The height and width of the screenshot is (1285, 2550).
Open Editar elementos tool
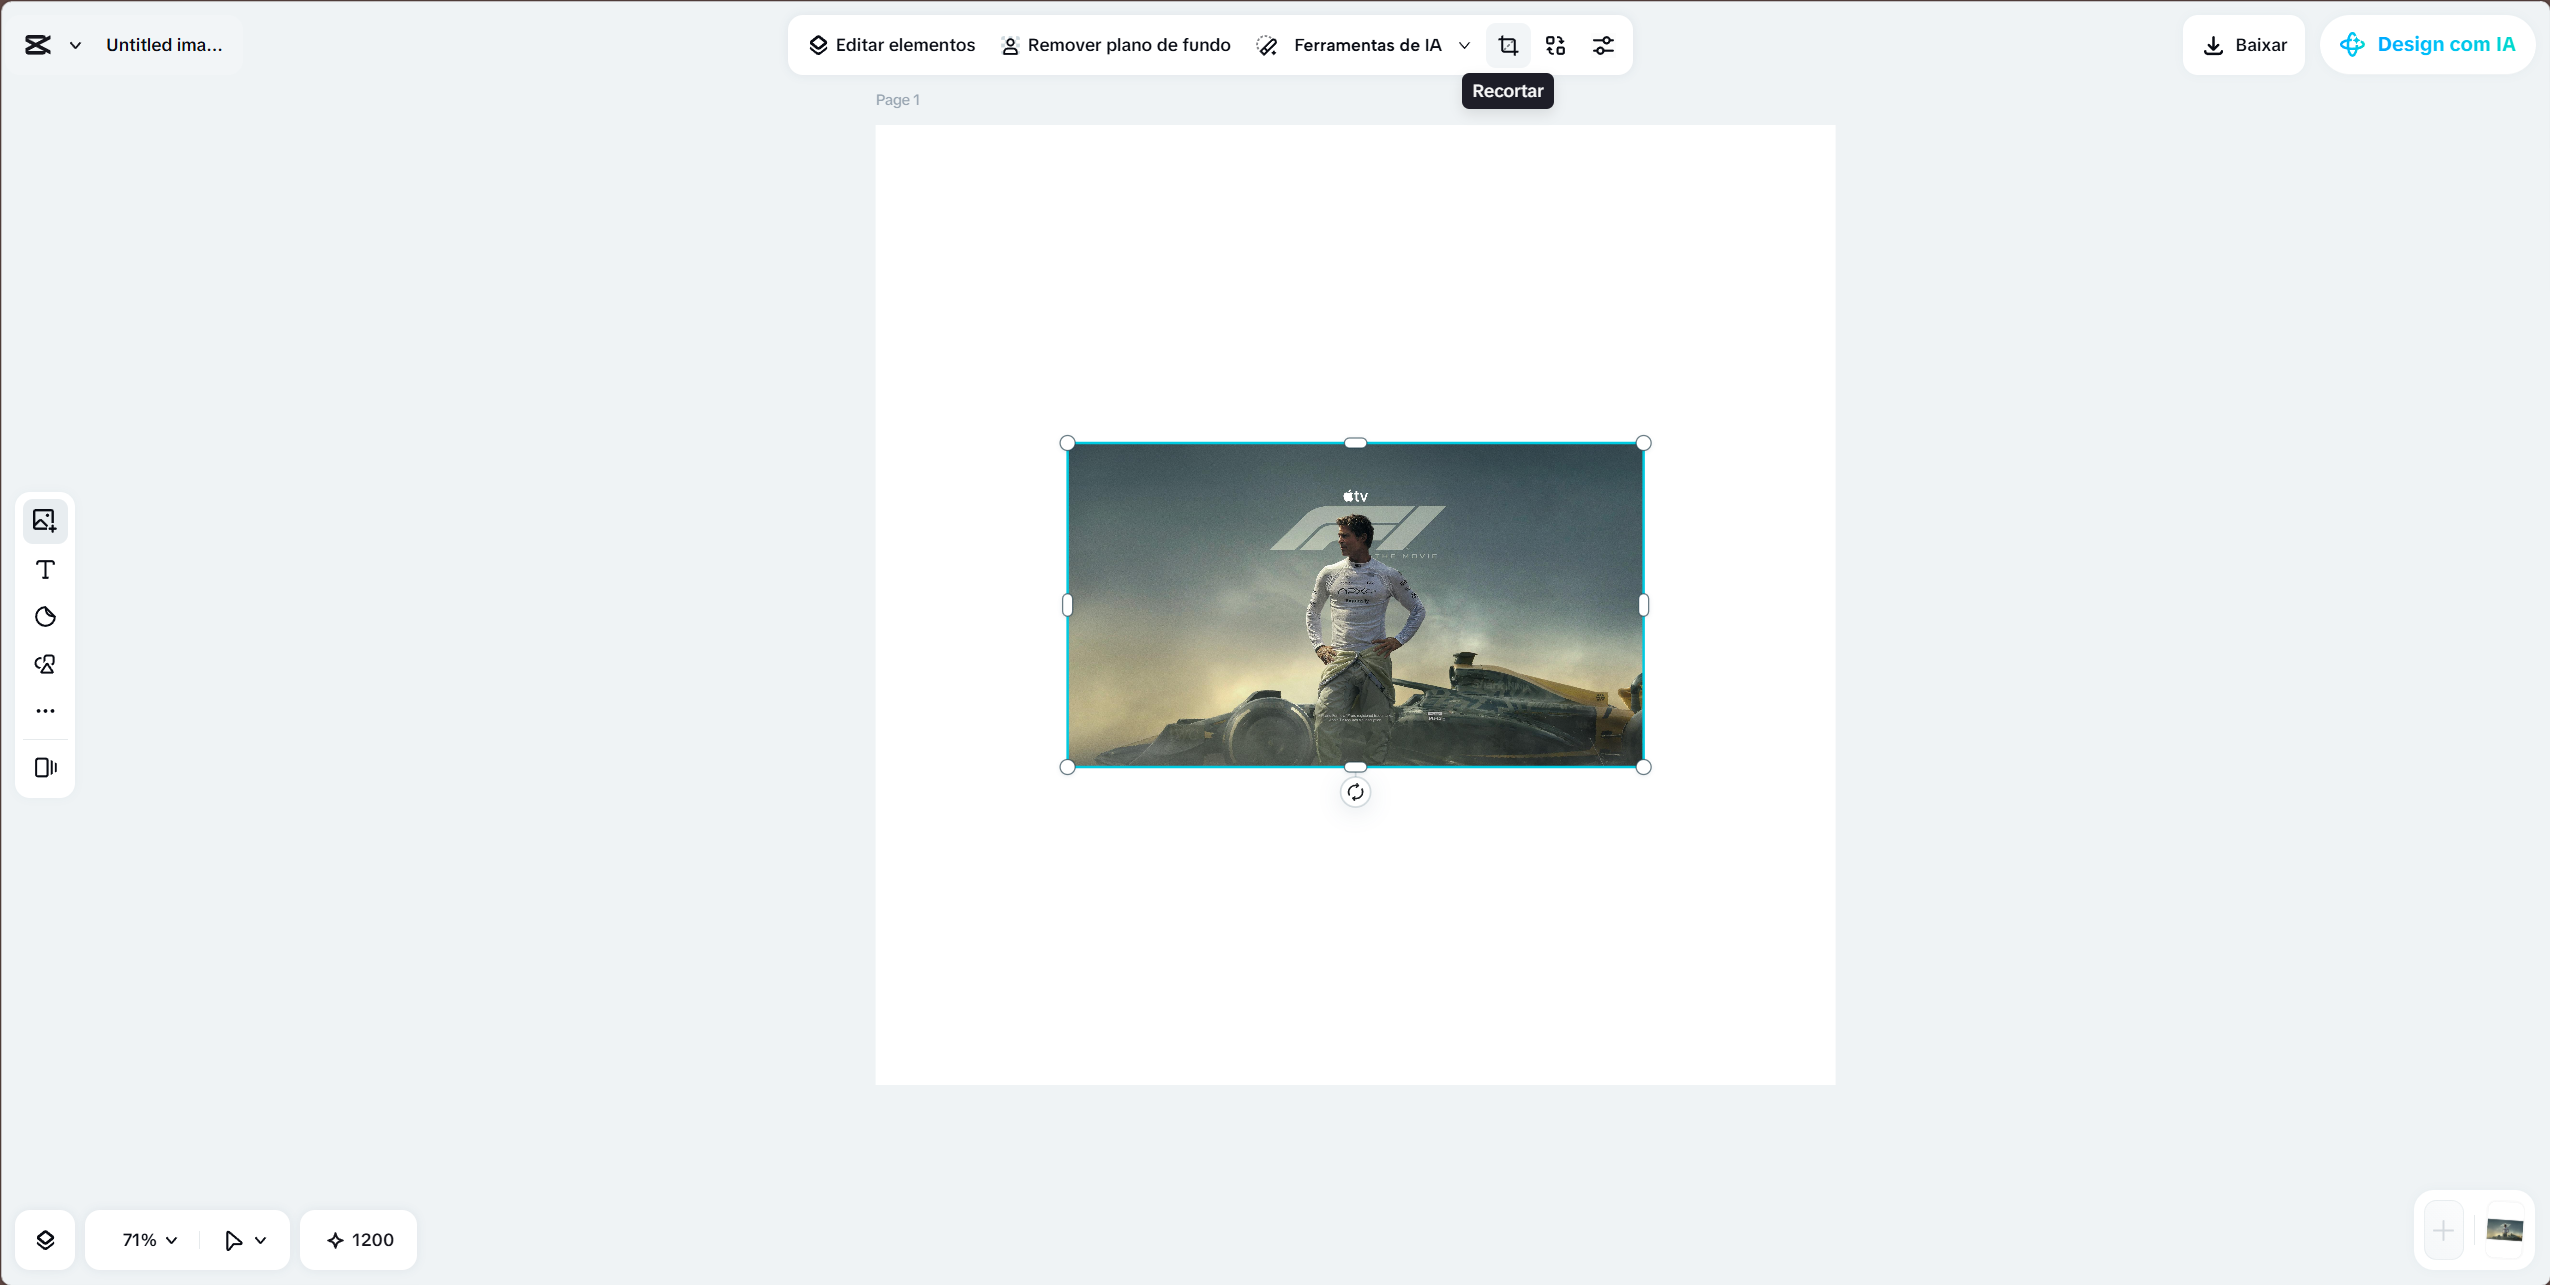[891, 45]
